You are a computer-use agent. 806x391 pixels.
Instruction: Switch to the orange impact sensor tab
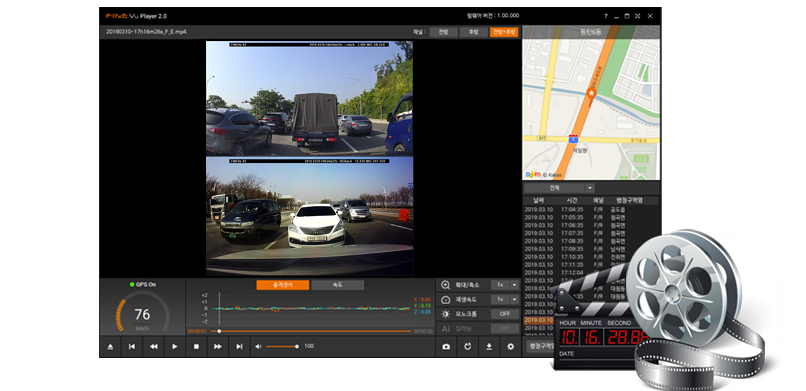(x=283, y=285)
